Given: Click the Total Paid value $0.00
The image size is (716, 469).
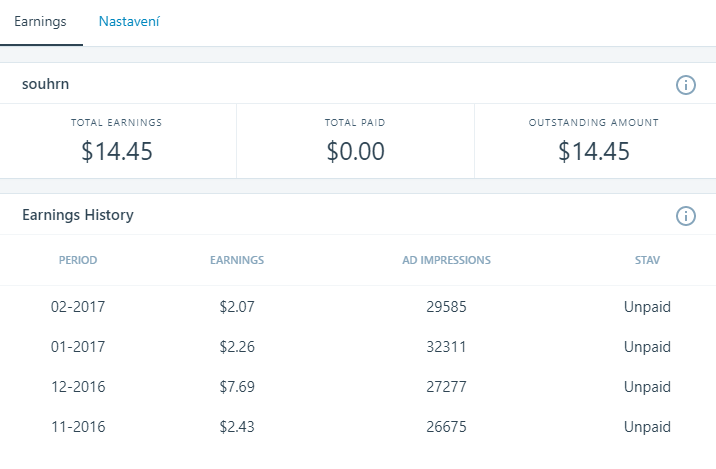Looking at the screenshot, I should (x=355, y=151).
